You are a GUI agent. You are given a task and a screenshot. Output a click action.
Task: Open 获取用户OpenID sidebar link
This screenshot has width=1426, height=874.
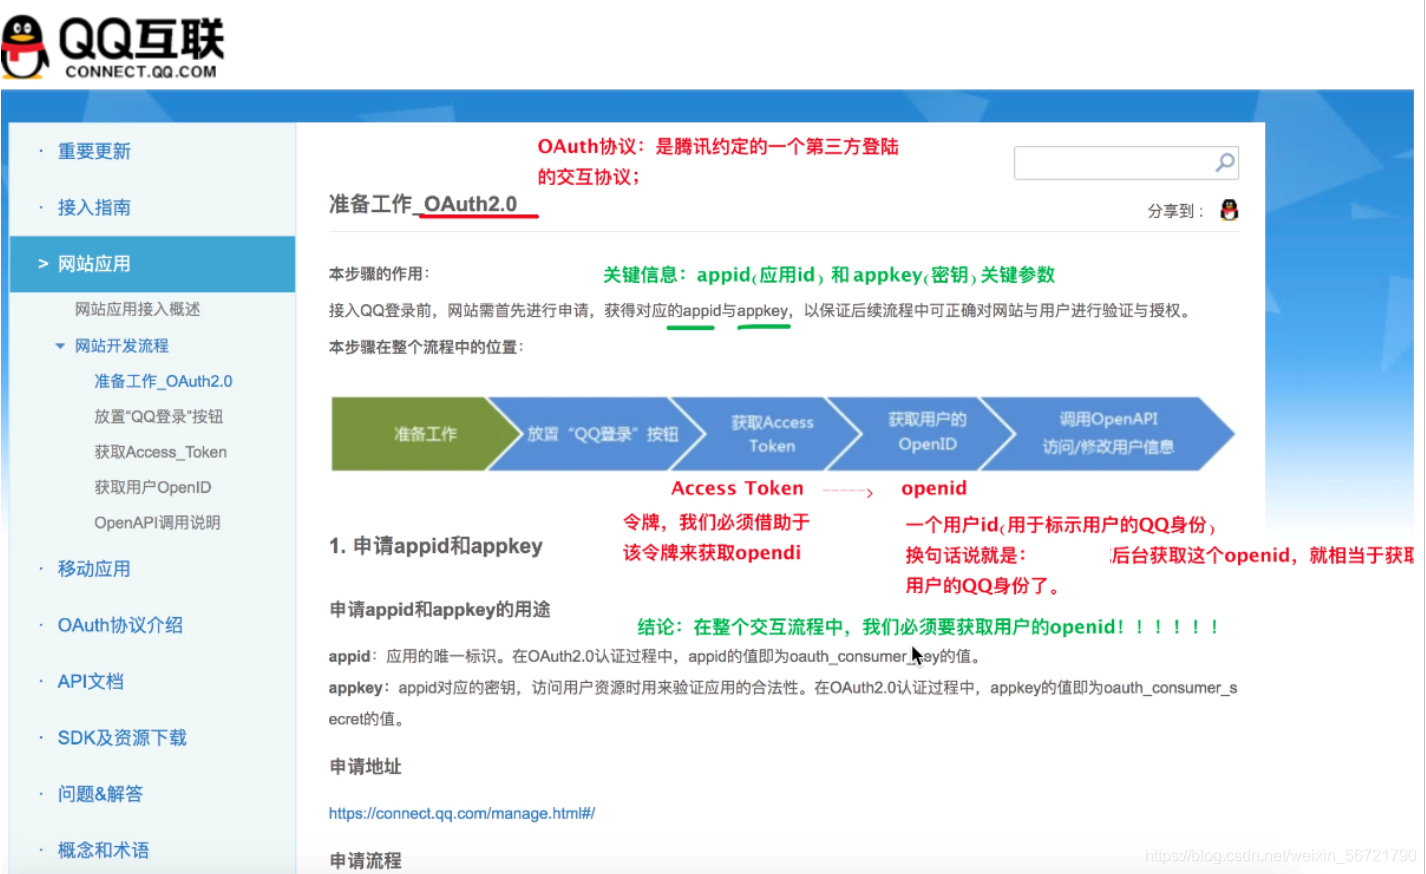pos(152,487)
